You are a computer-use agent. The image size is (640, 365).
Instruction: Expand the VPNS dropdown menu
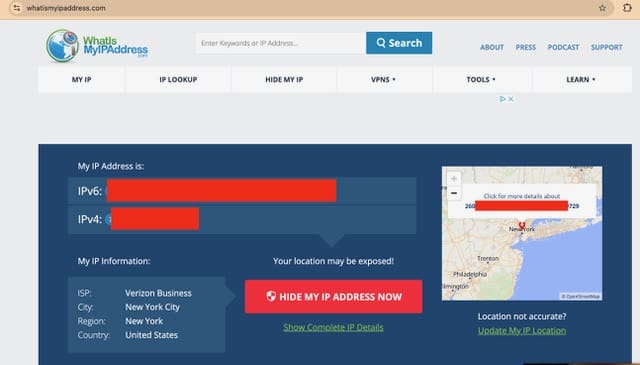pyautogui.click(x=384, y=80)
